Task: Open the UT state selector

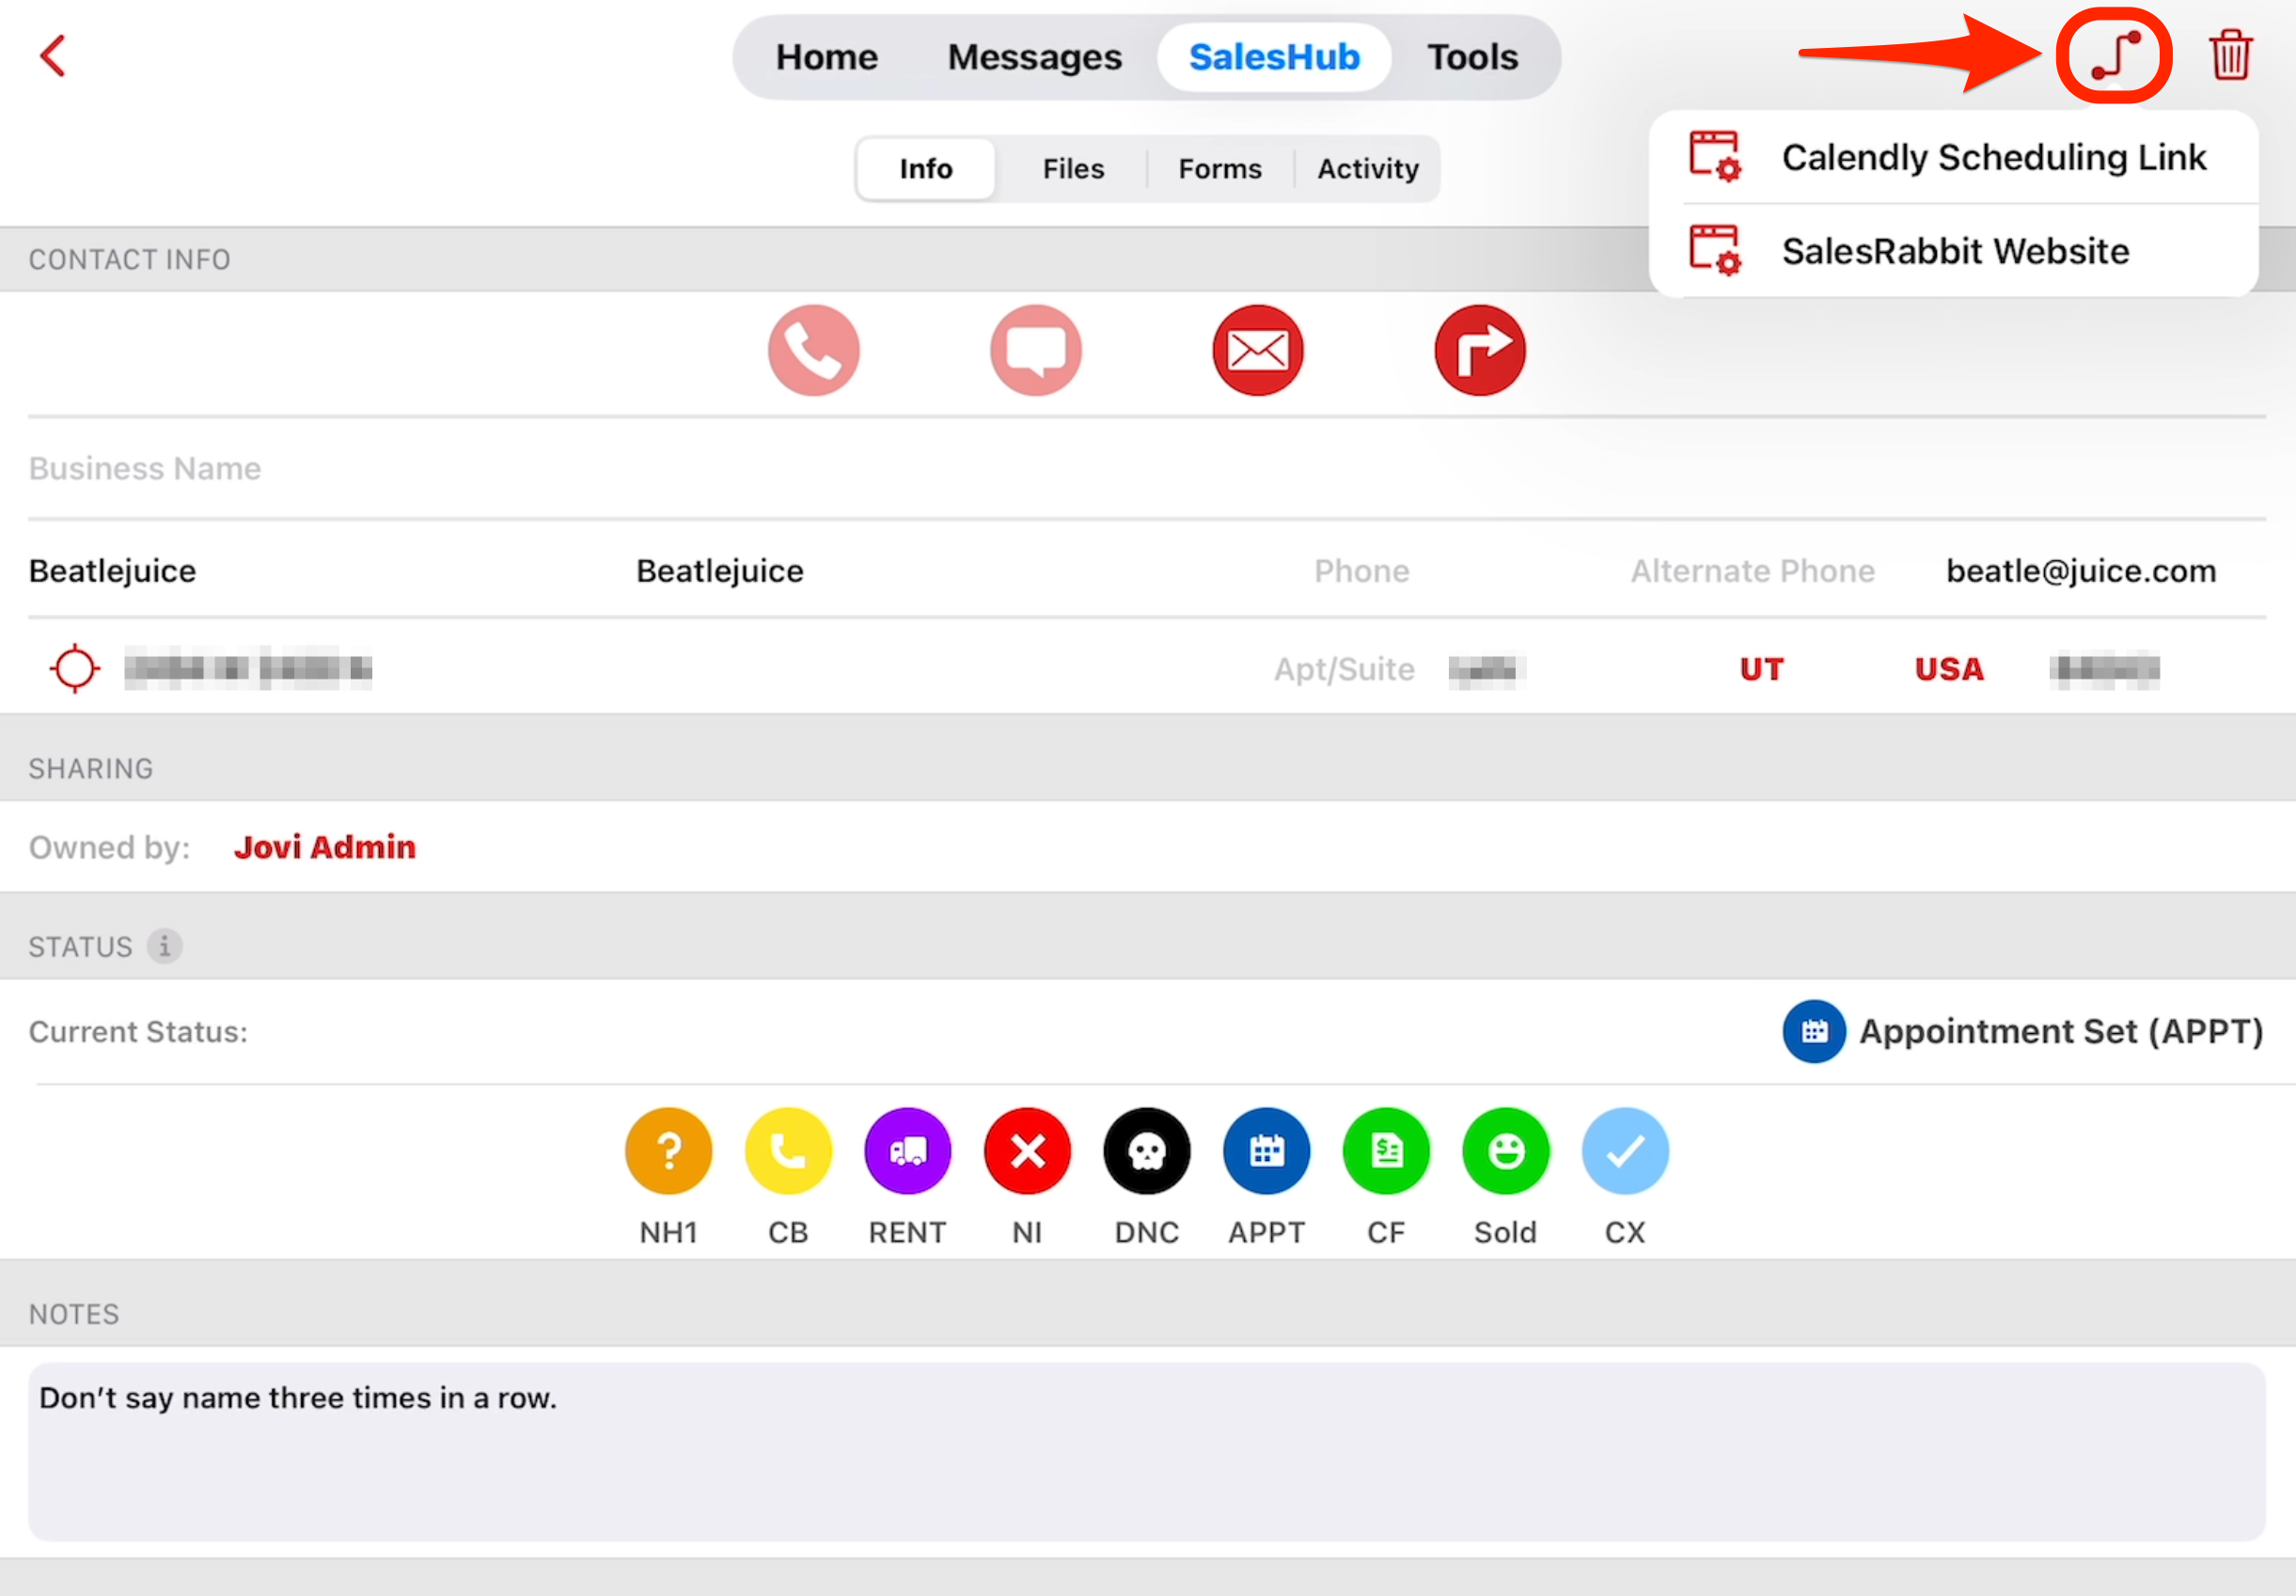Action: 1760,669
